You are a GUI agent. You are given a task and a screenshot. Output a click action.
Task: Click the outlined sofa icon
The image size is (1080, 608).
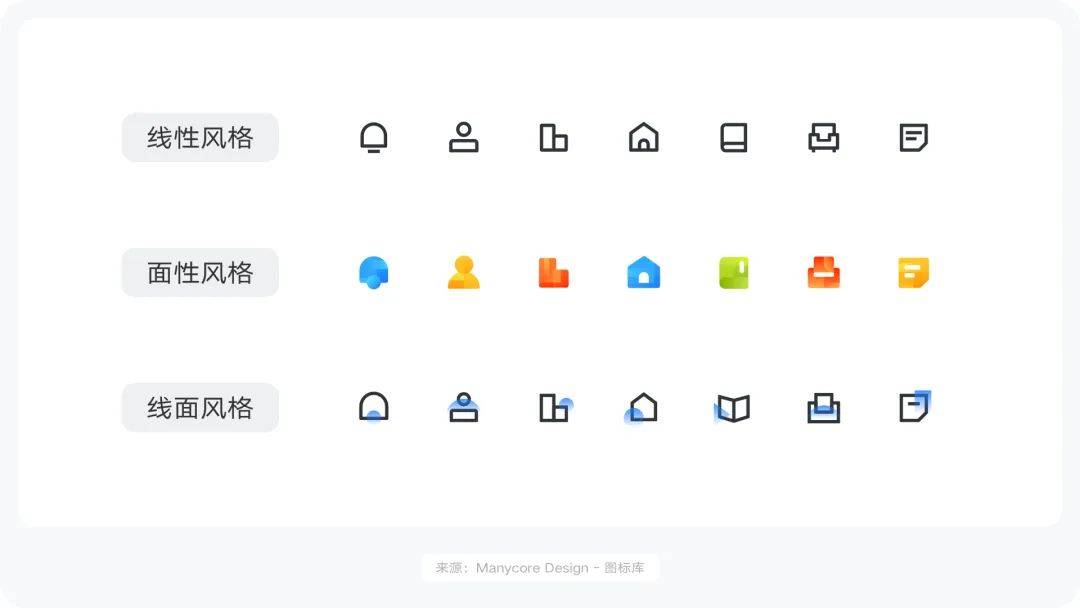point(823,138)
